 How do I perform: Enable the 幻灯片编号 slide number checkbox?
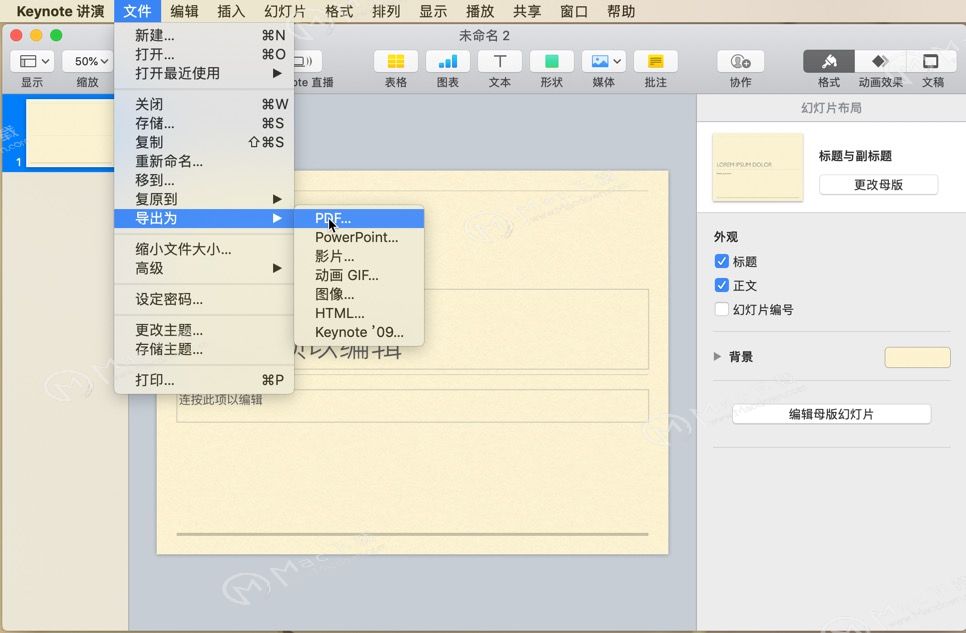point(722,309)
